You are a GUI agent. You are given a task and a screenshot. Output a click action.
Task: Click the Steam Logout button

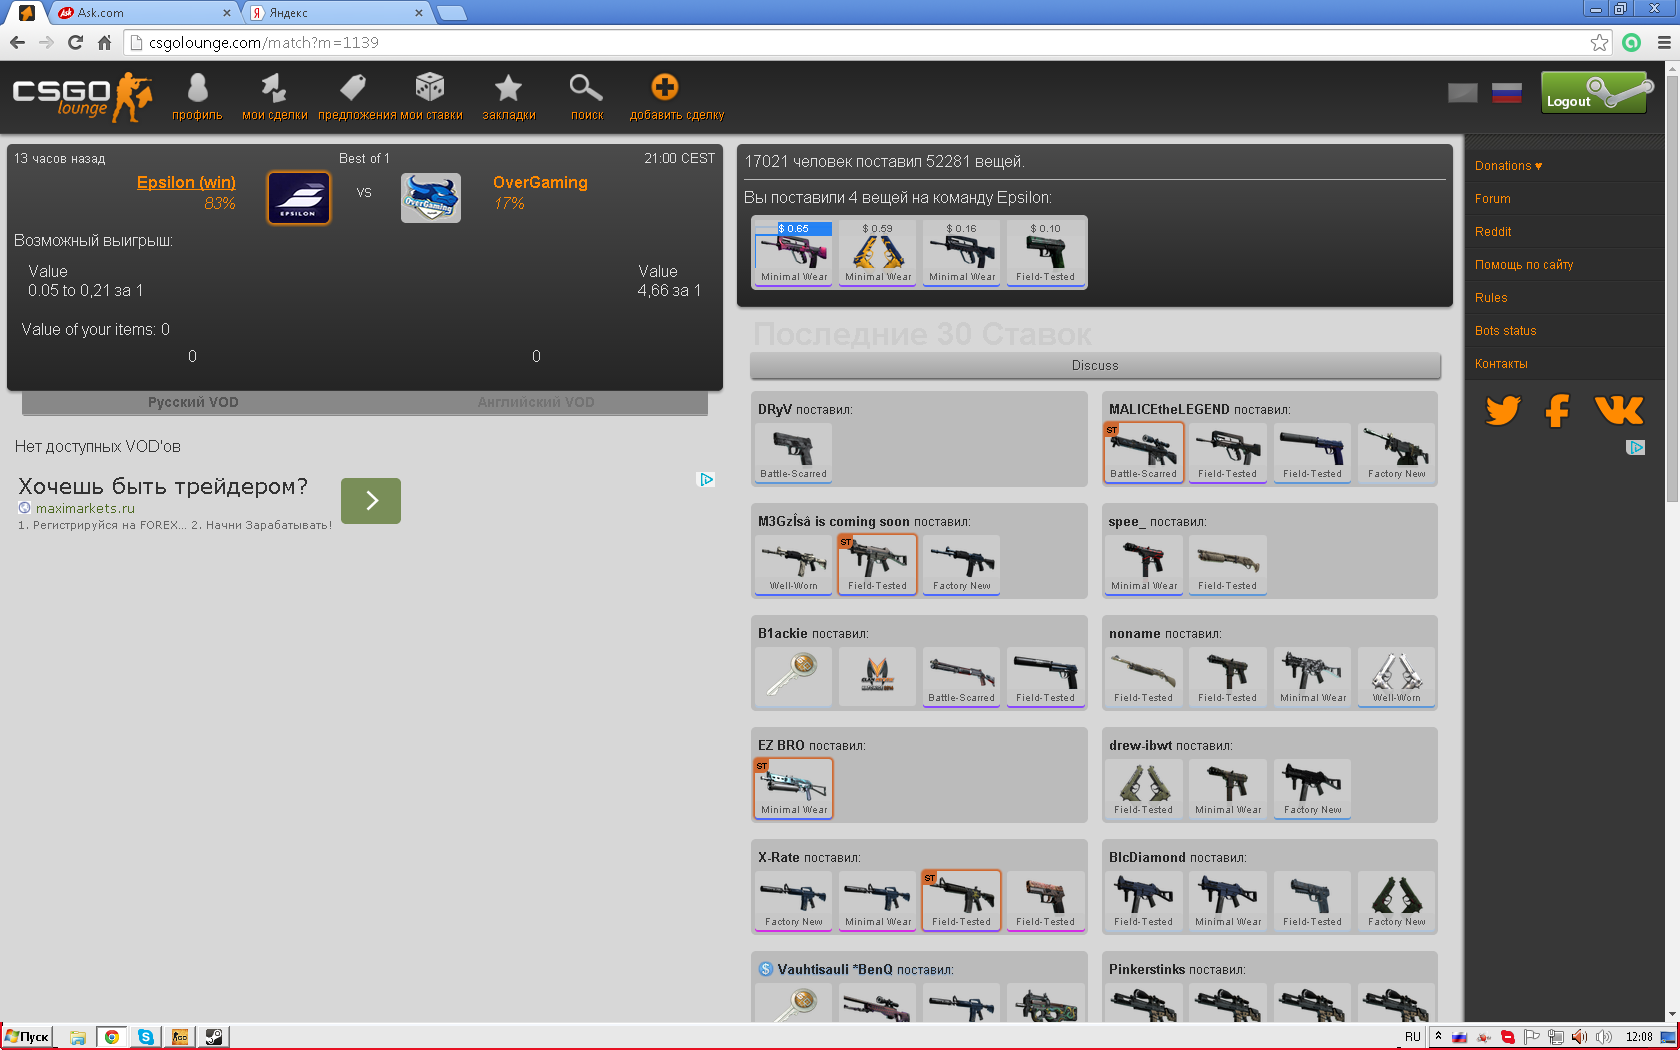[1597, 93]
